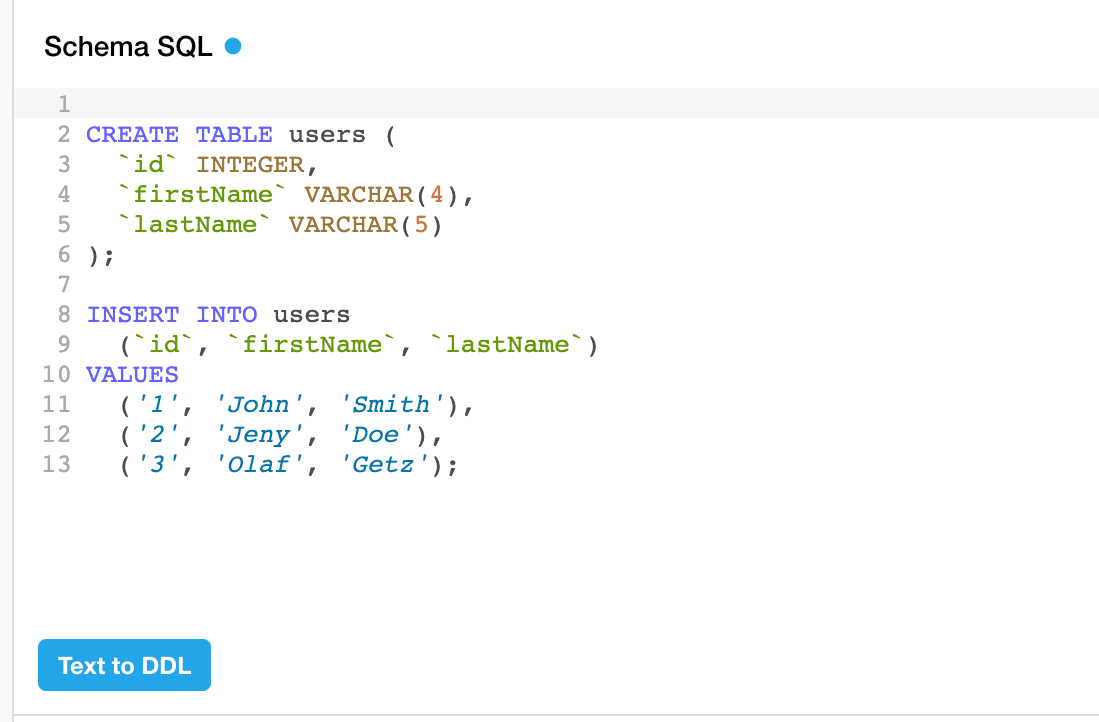
Task: Click the number 5 inside VARCHAR
Action: (x=420, y=225)
